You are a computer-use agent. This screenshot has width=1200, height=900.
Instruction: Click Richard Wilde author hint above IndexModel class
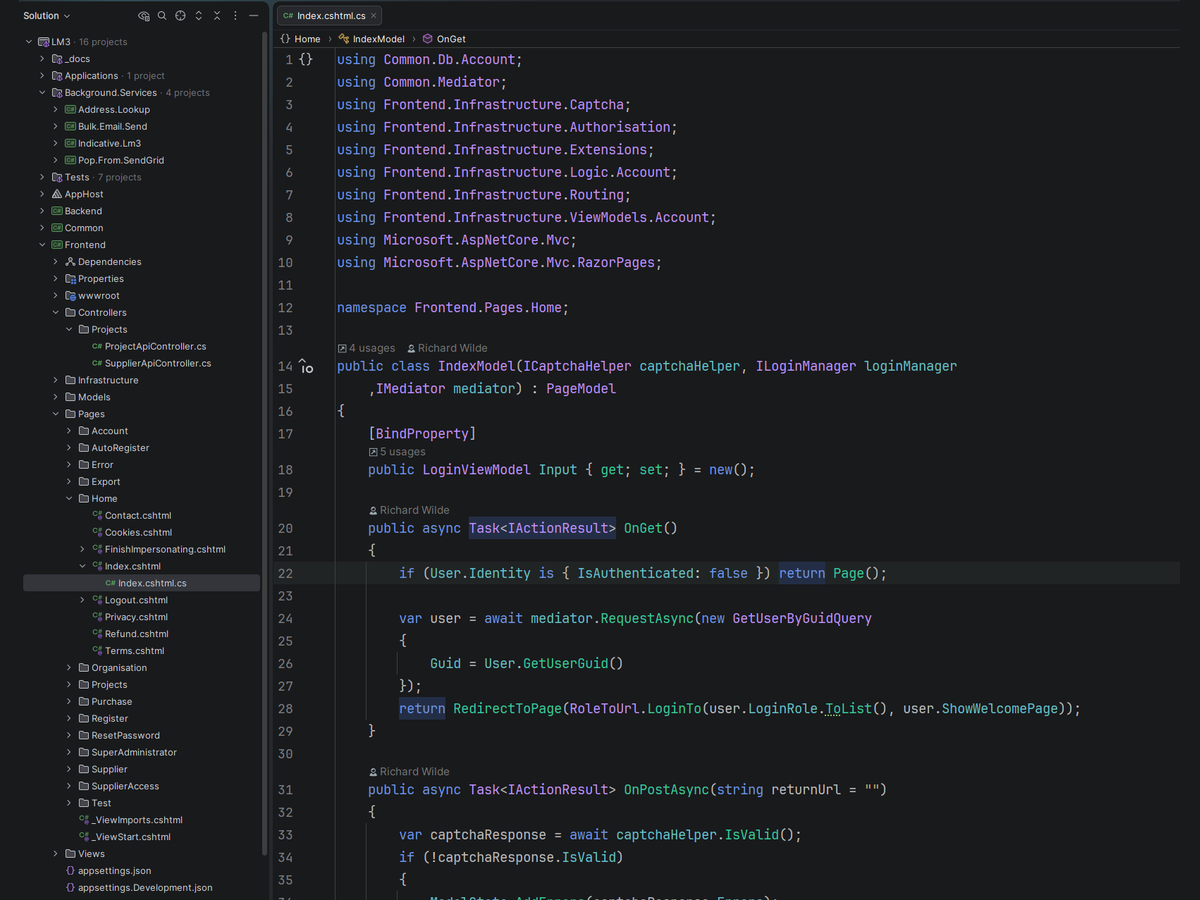[x=447, y=348]
